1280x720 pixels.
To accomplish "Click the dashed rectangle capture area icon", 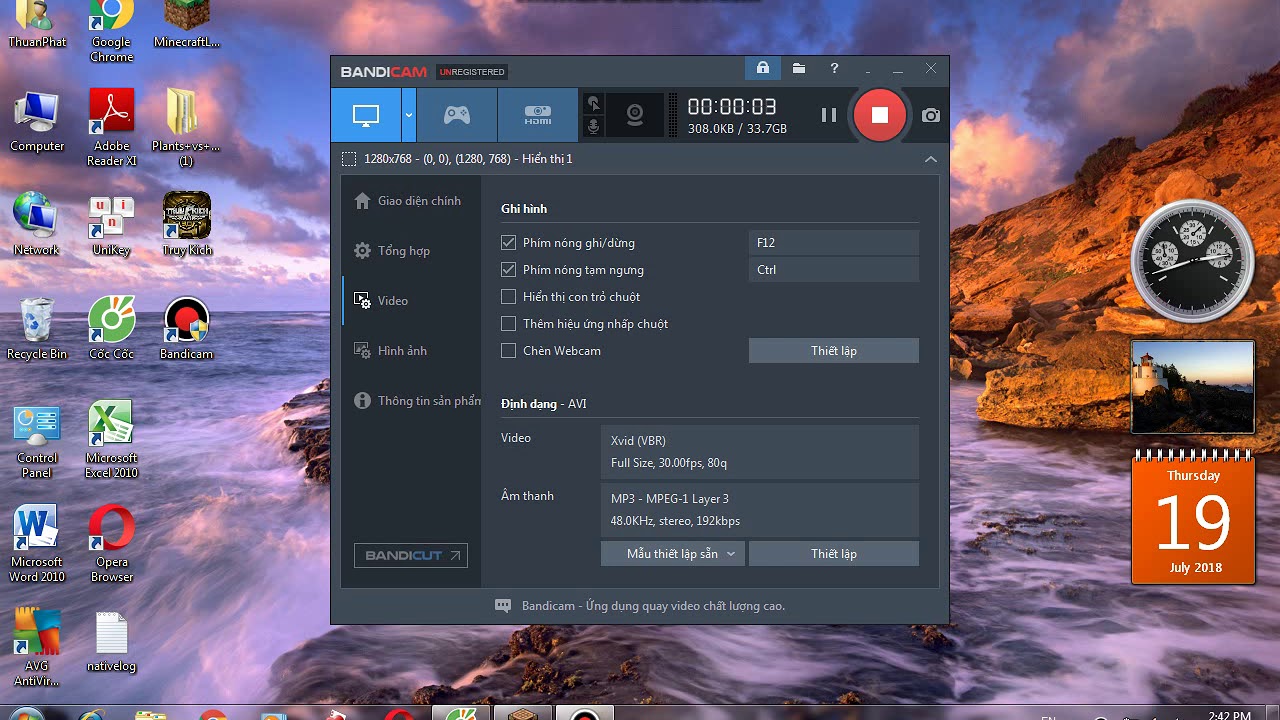I will pyautogui.click(x=348, y=159).
